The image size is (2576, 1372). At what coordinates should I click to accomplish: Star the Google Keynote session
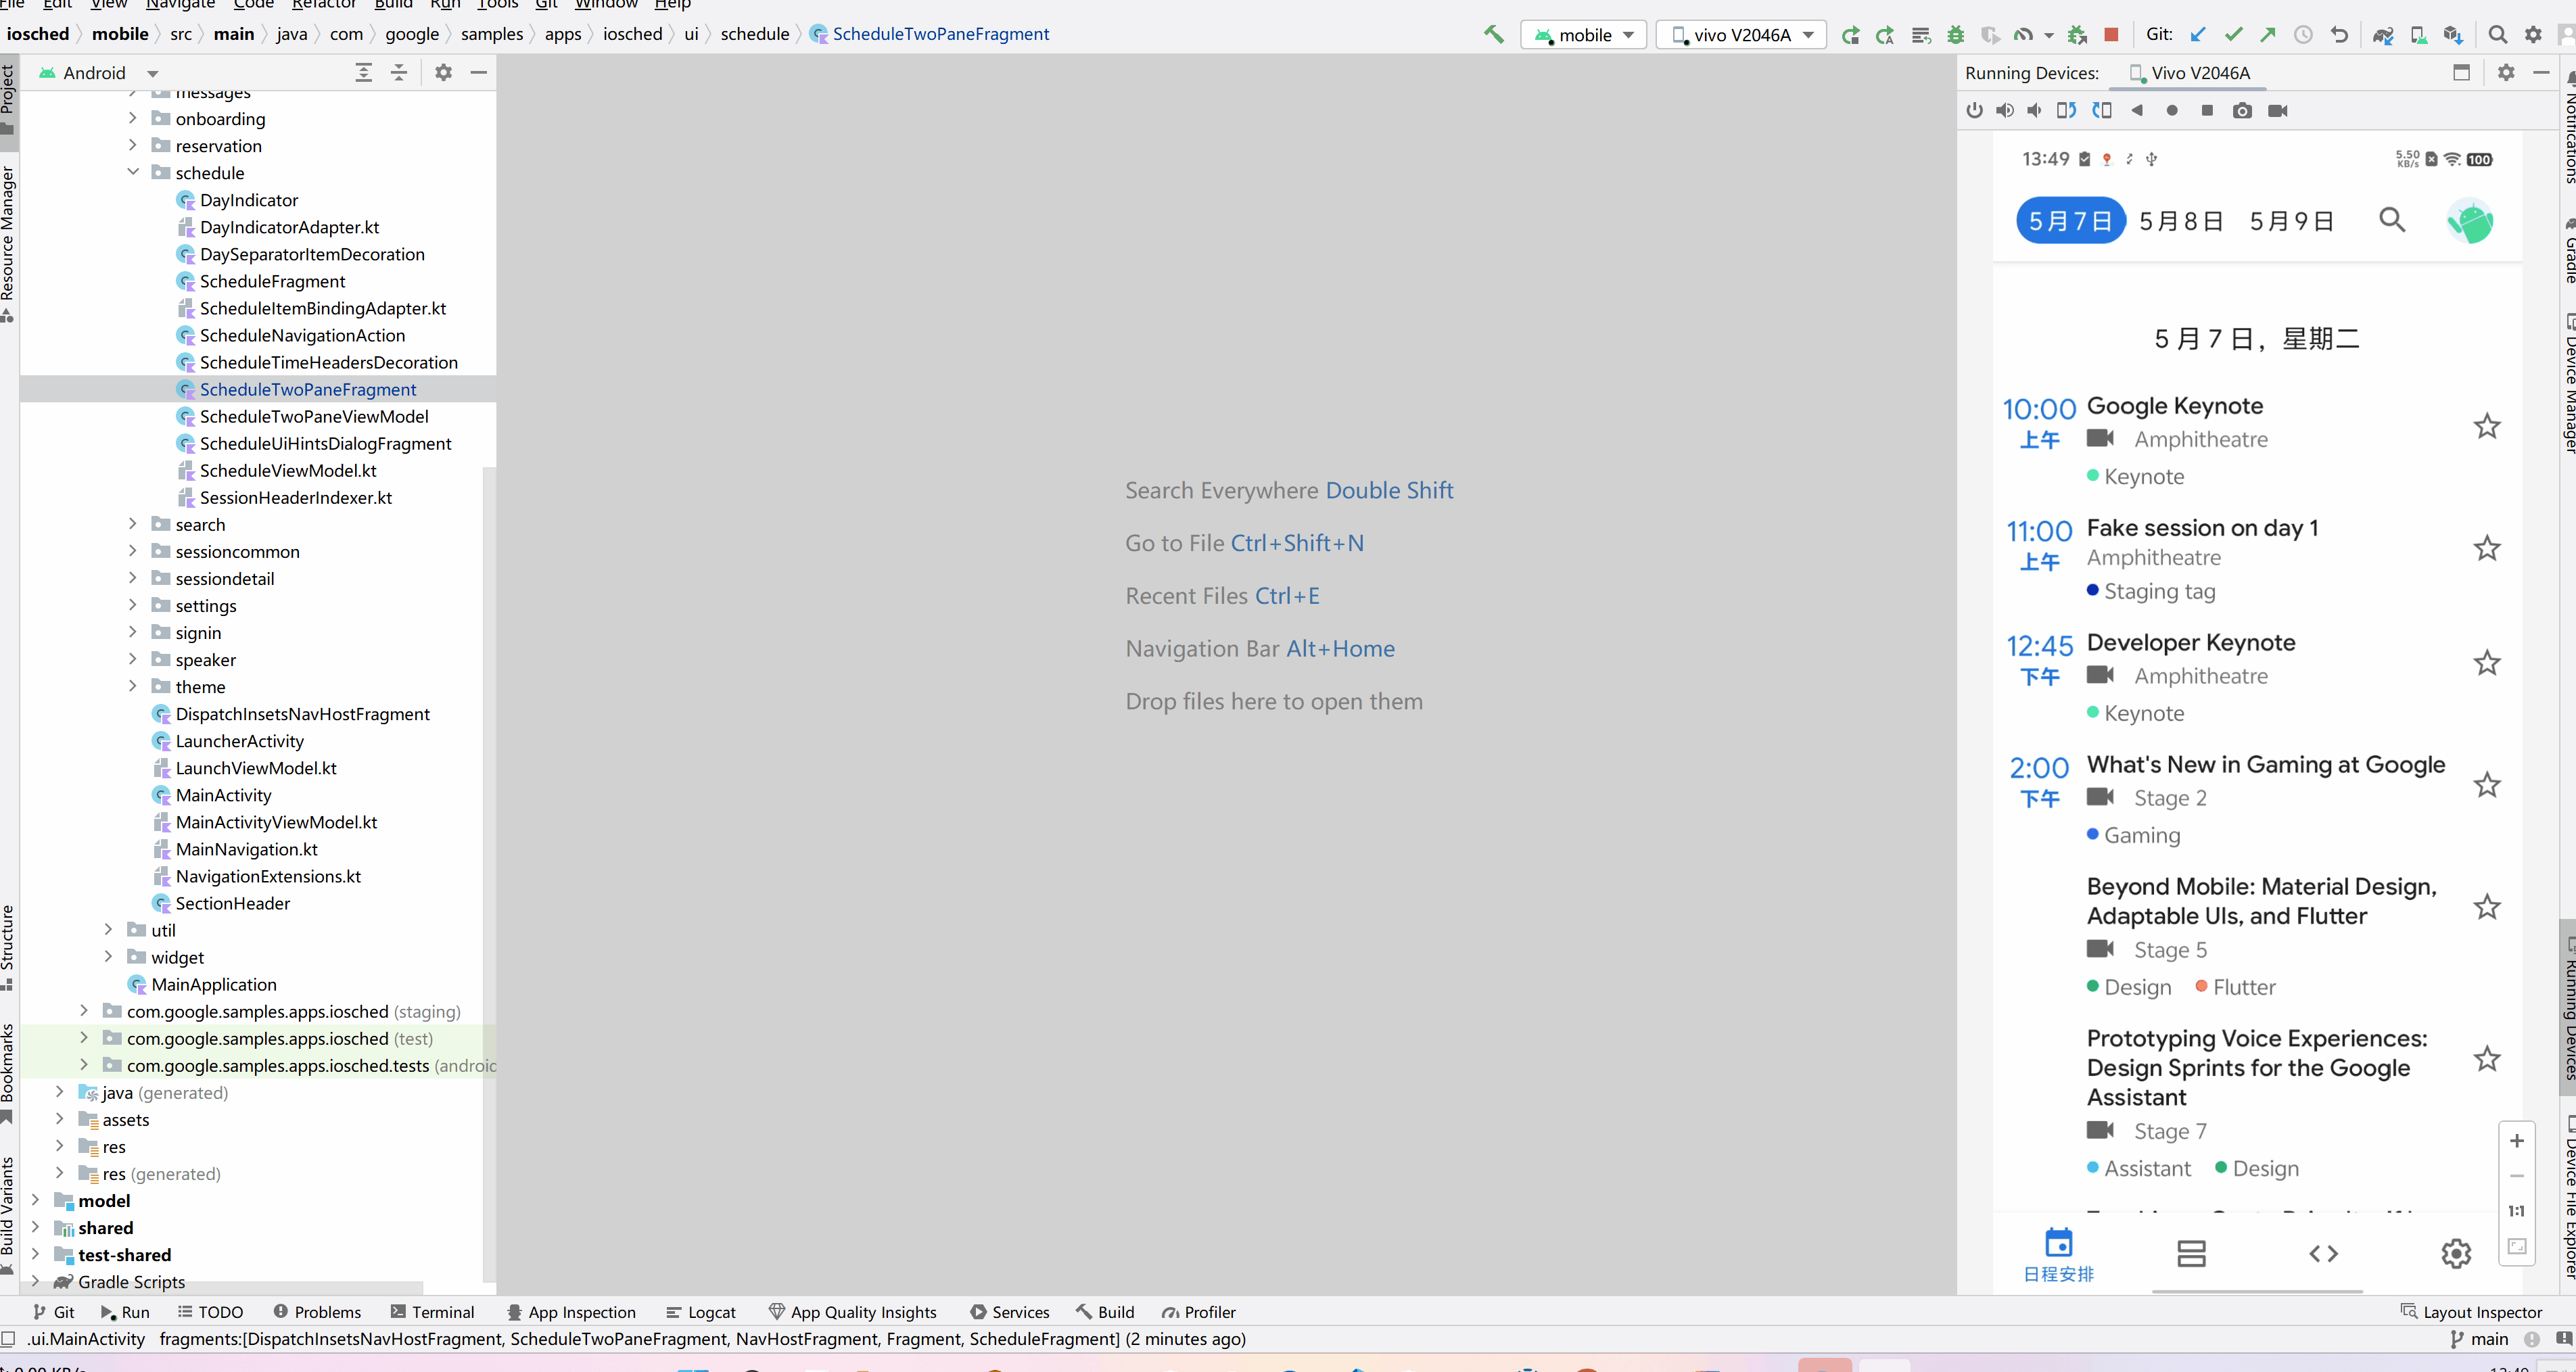[x=2486, y=427]
